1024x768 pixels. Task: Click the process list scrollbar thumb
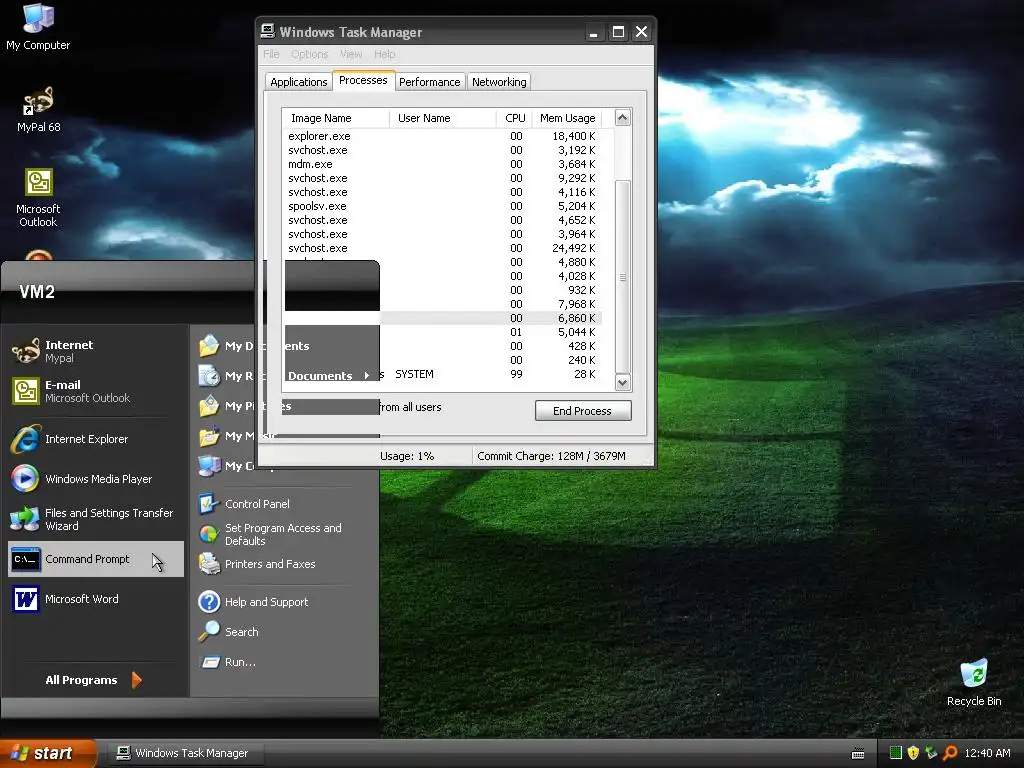(622, 277)
